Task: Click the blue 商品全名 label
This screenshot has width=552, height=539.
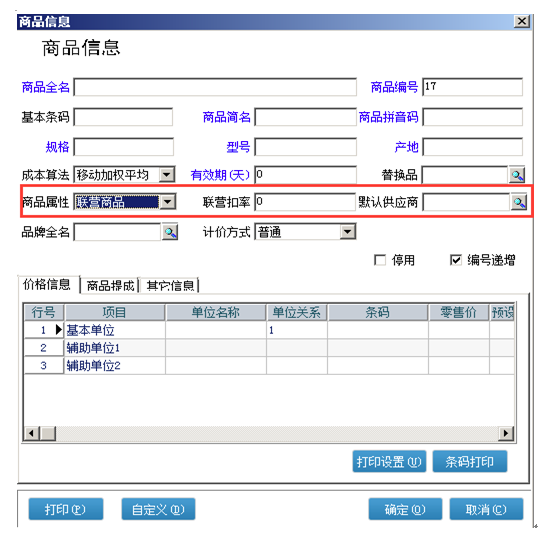Action: point(46,87)
